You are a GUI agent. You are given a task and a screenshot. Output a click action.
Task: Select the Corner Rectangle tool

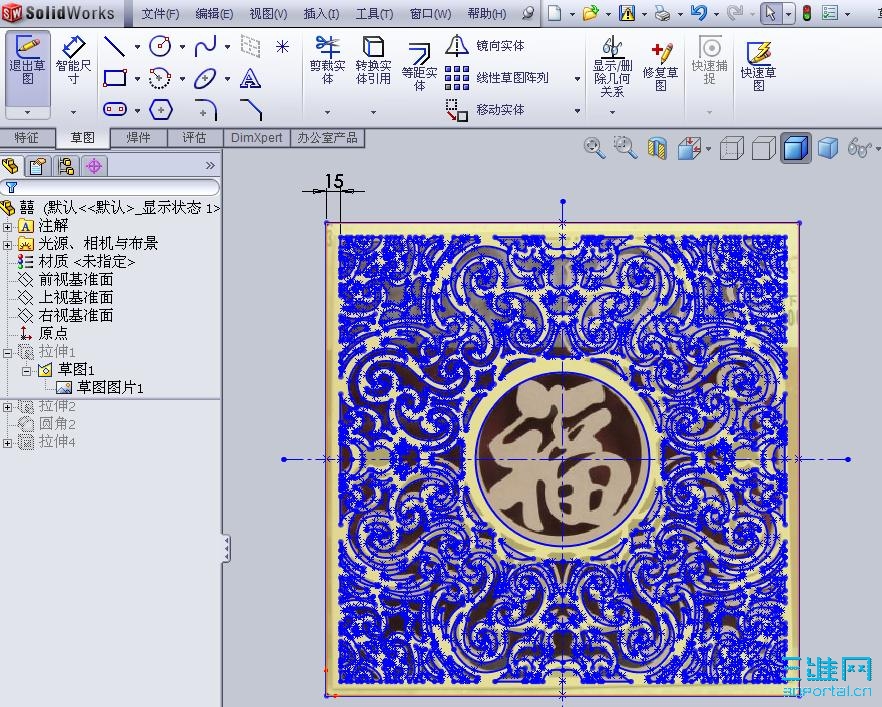coord(115,78)
